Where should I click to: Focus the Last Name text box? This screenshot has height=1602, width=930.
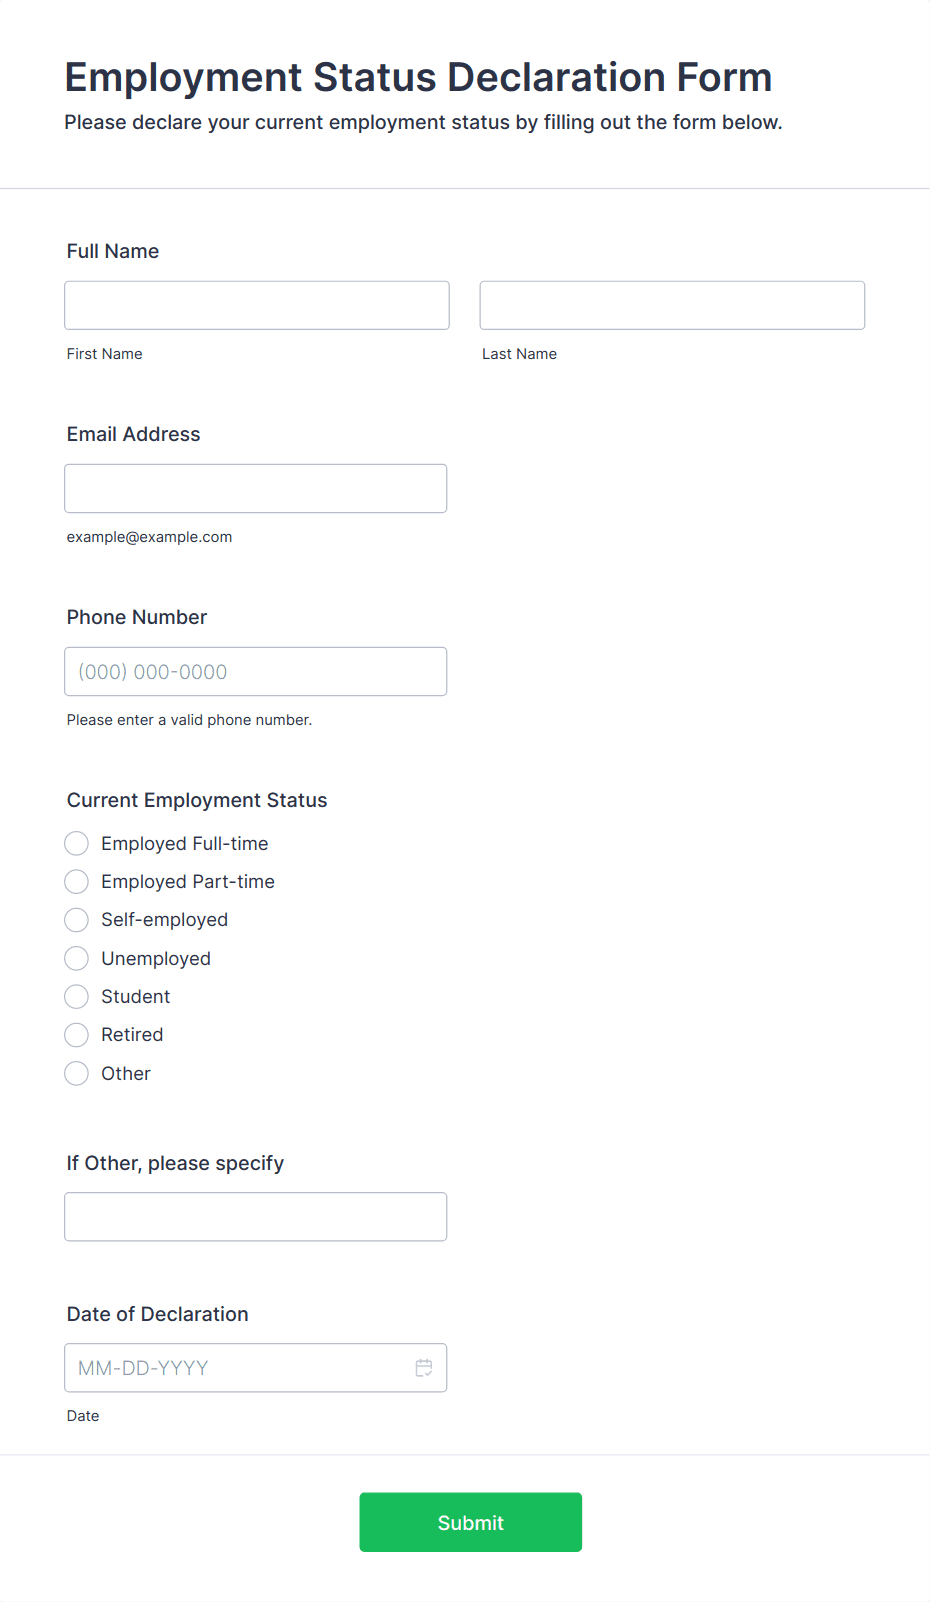(672, 305)
